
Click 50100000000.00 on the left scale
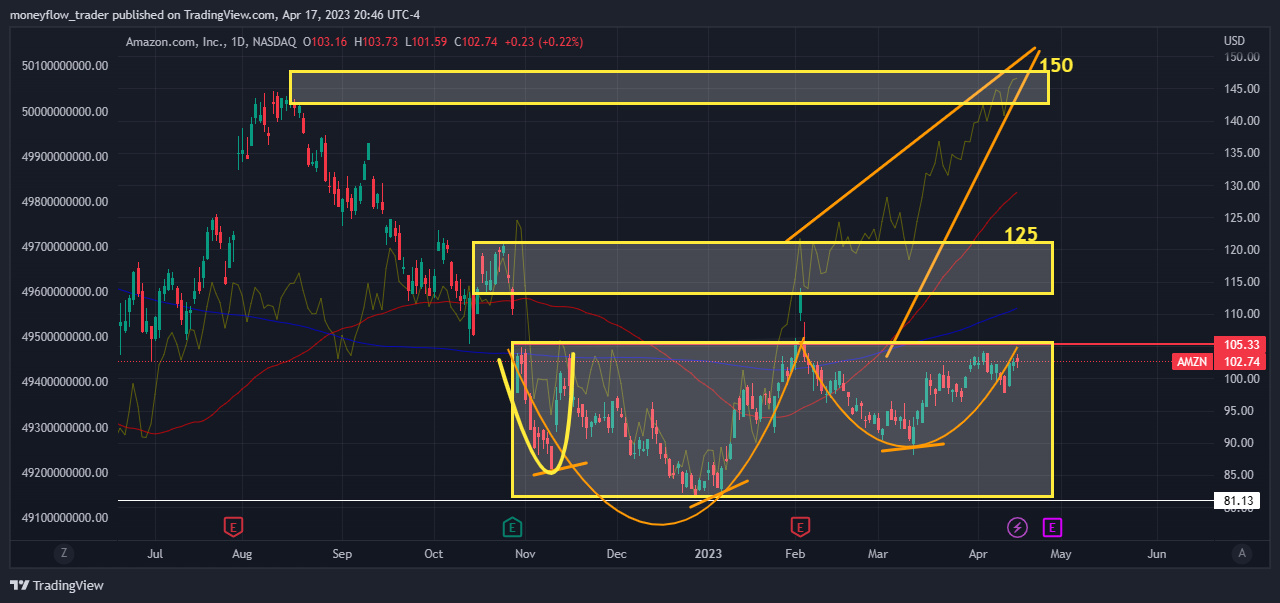click(x=64, y=66)
